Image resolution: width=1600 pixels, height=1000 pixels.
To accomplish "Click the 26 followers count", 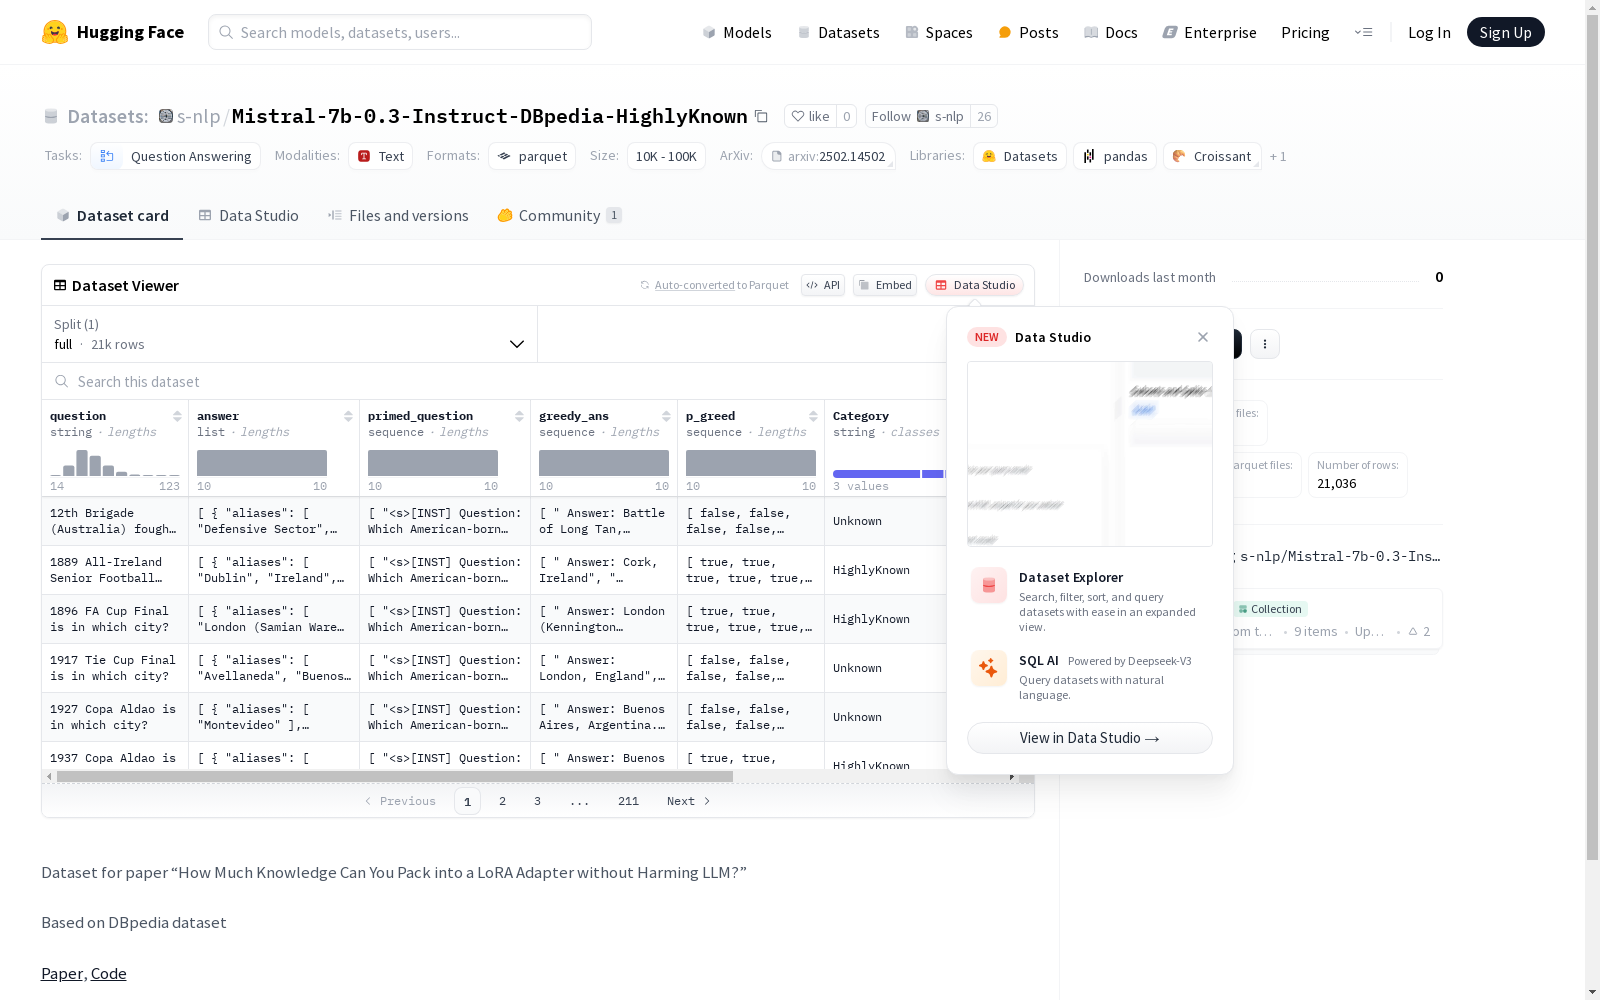I will tap(984, 116).
